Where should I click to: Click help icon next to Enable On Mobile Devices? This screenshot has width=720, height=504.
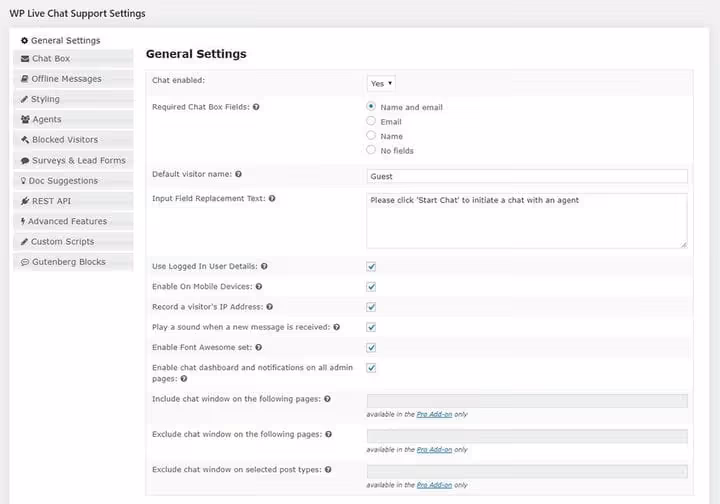259,286
